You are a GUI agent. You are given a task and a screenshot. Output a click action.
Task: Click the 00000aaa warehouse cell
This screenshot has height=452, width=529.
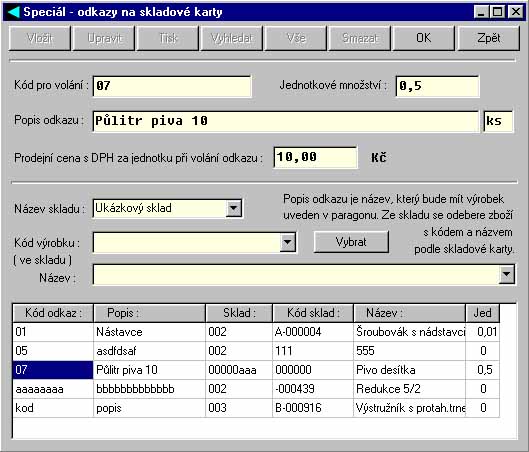(x=239, y=370)
